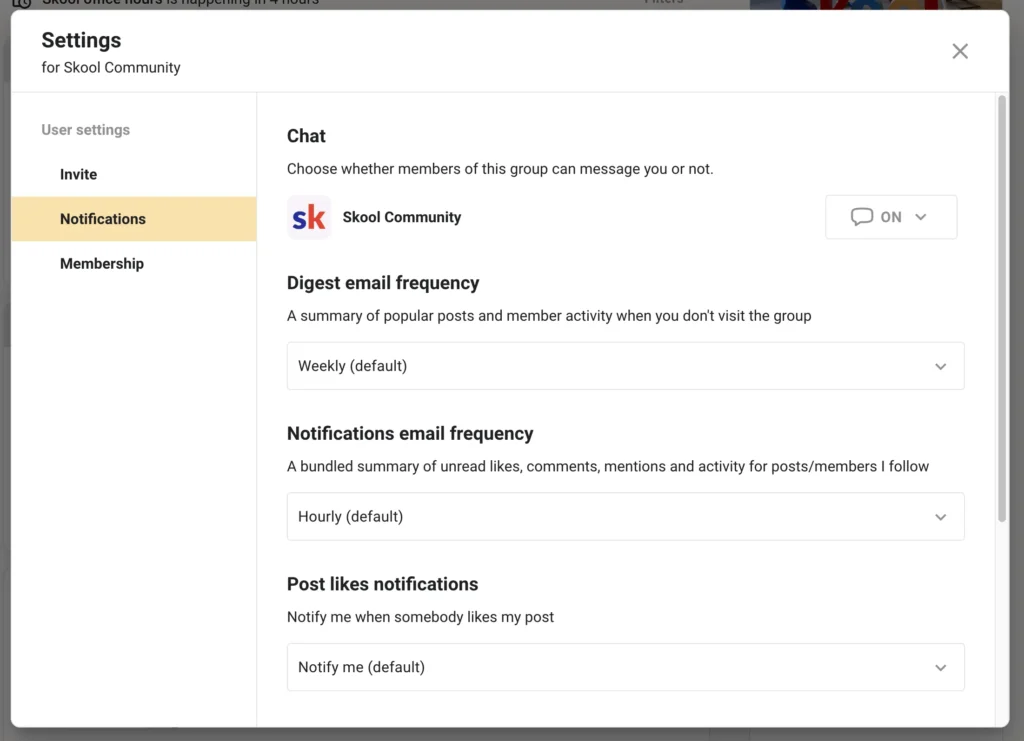This screenshot has height=741, width=1024.
Task: Open the Weekly (default) digest dropdown
Action: (x=625, y=366)
